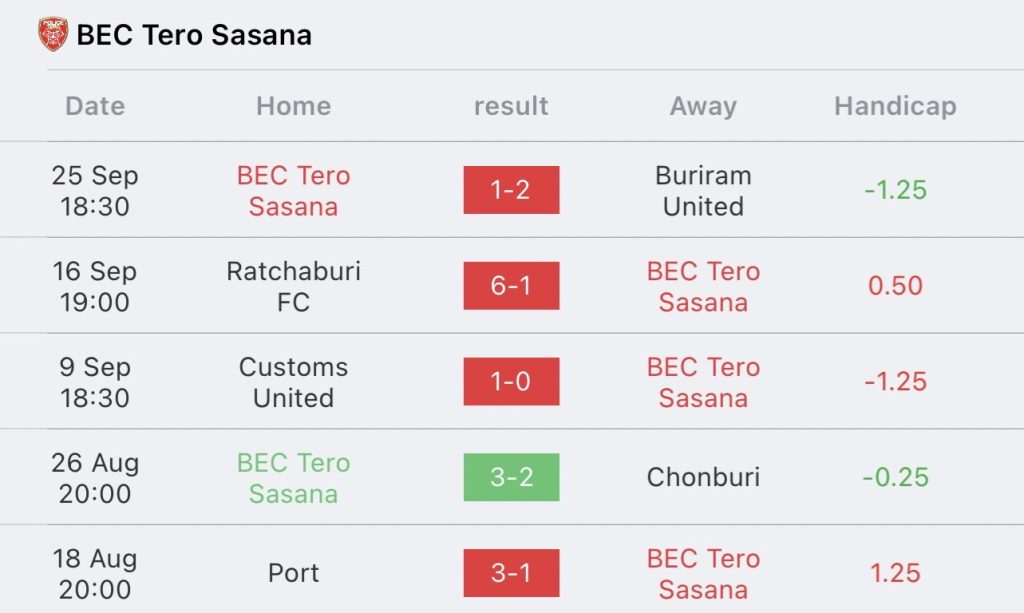Select the 25 Sep 18:30 match date
This screenshot has width=1024, height=613.
point(95,191)
